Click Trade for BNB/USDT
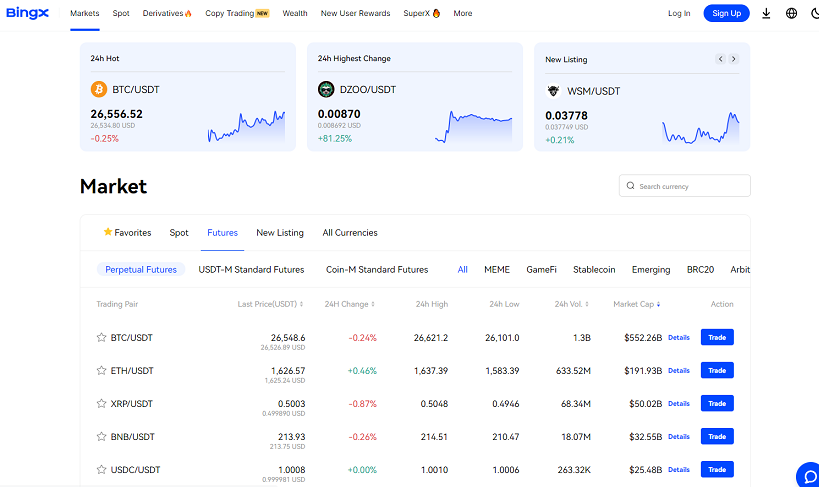 pyautogui.click(x=717, y=436)
